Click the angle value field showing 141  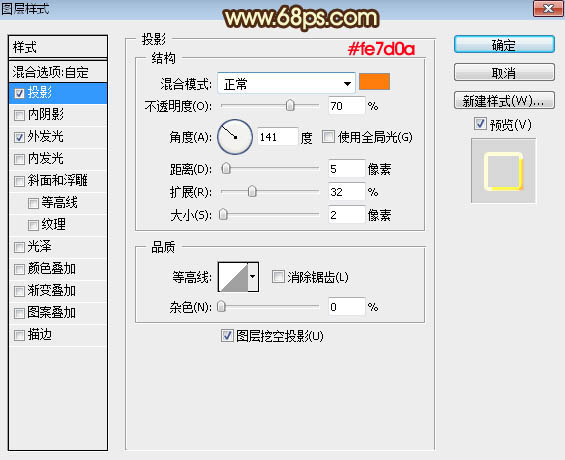click(x=277, y=137)
